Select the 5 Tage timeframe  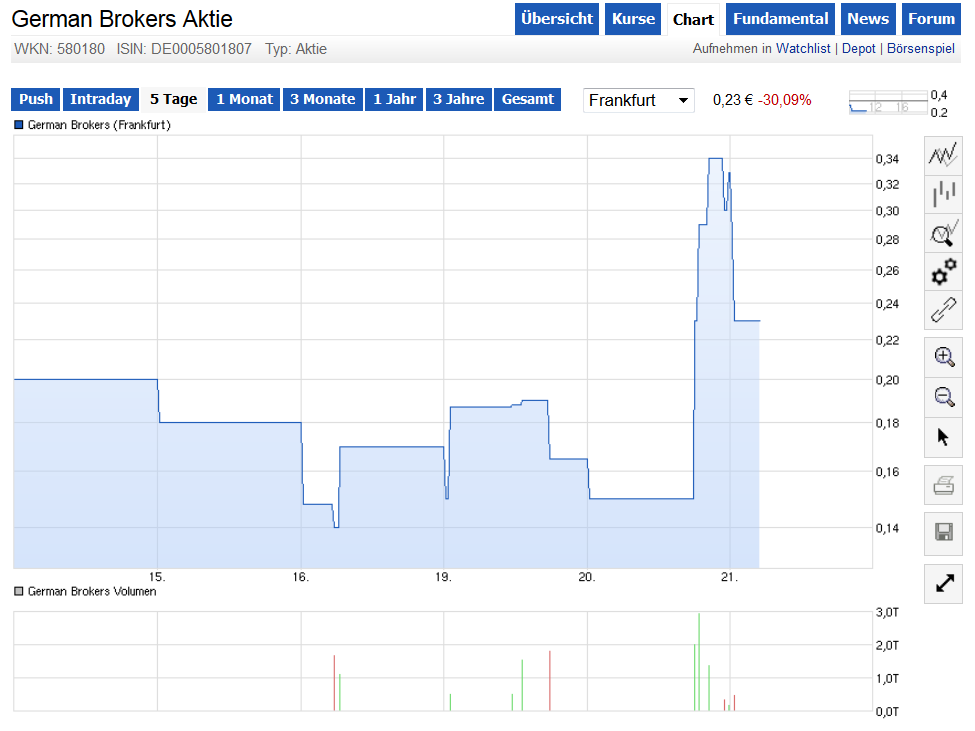pyautogui.click(x=173, y=99)
